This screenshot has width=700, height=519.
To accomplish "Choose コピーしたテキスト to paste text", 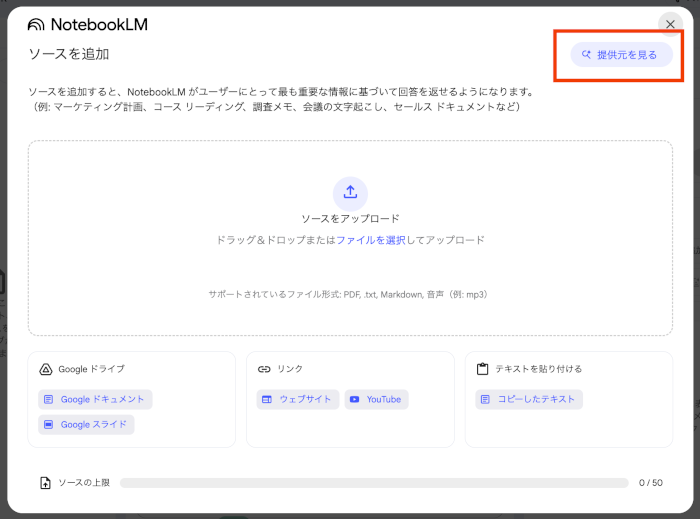I will point(529,399).
